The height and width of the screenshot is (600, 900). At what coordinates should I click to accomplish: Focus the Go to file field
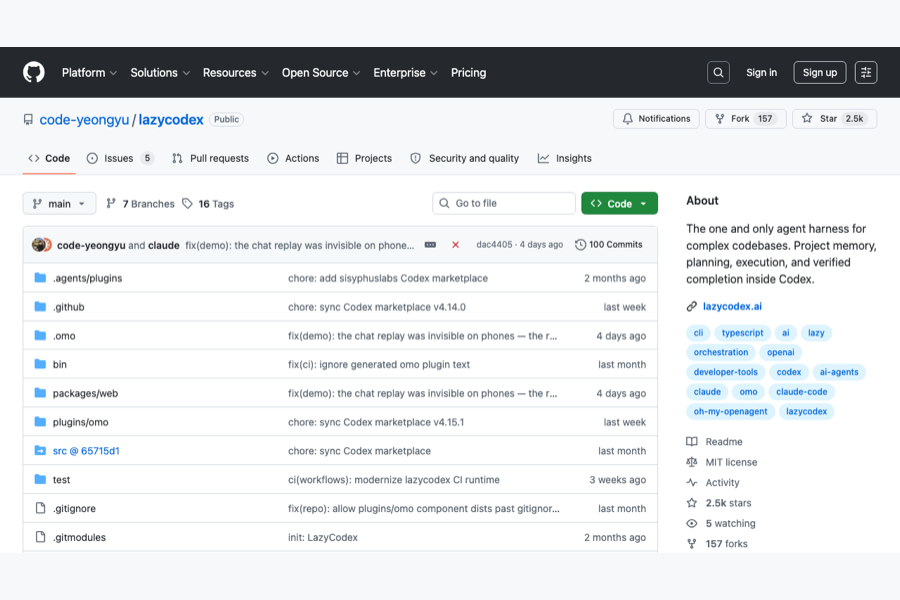[504, 203]
